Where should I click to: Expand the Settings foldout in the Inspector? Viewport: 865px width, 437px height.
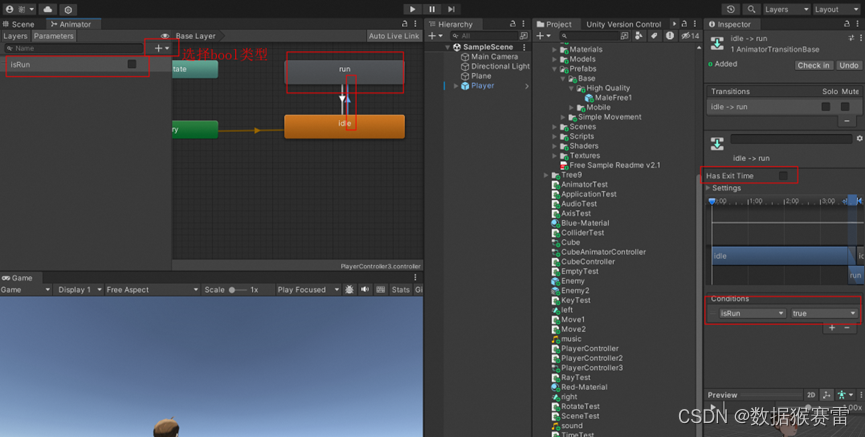(709, 188)
